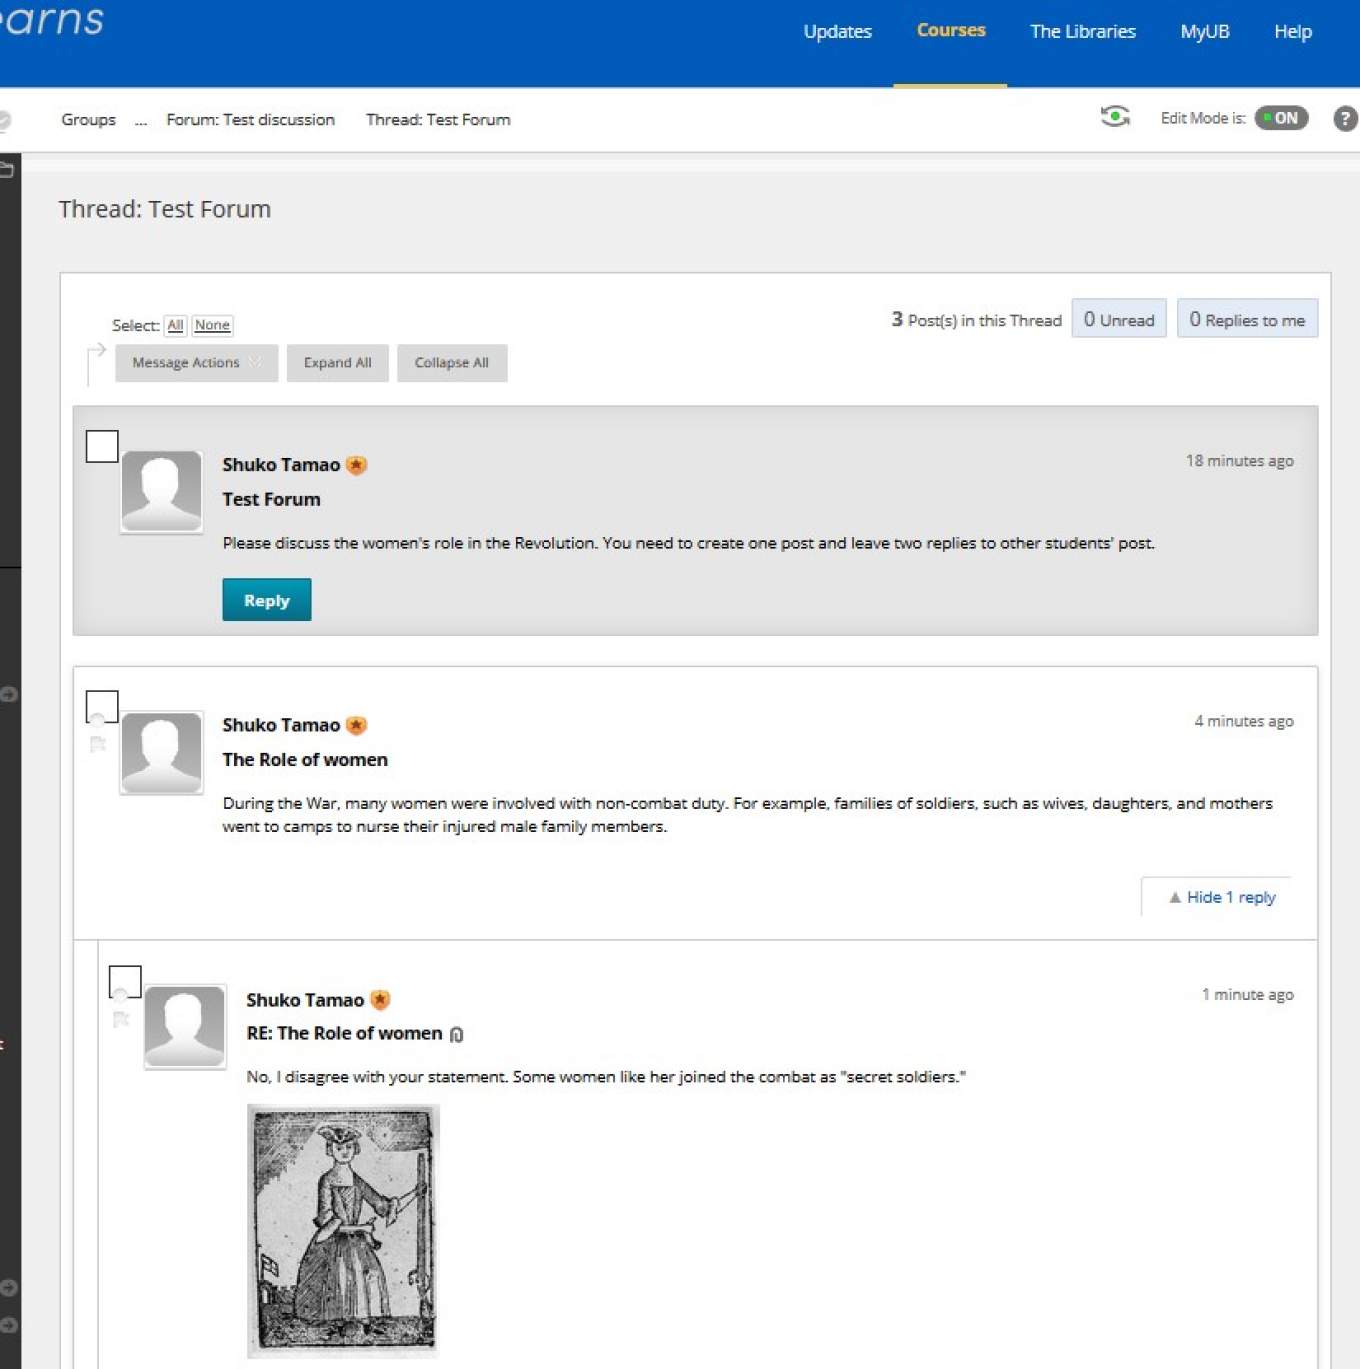Click flag icon on the RE: reply post
The image size is (1360, 1369).
point(121,1019)
